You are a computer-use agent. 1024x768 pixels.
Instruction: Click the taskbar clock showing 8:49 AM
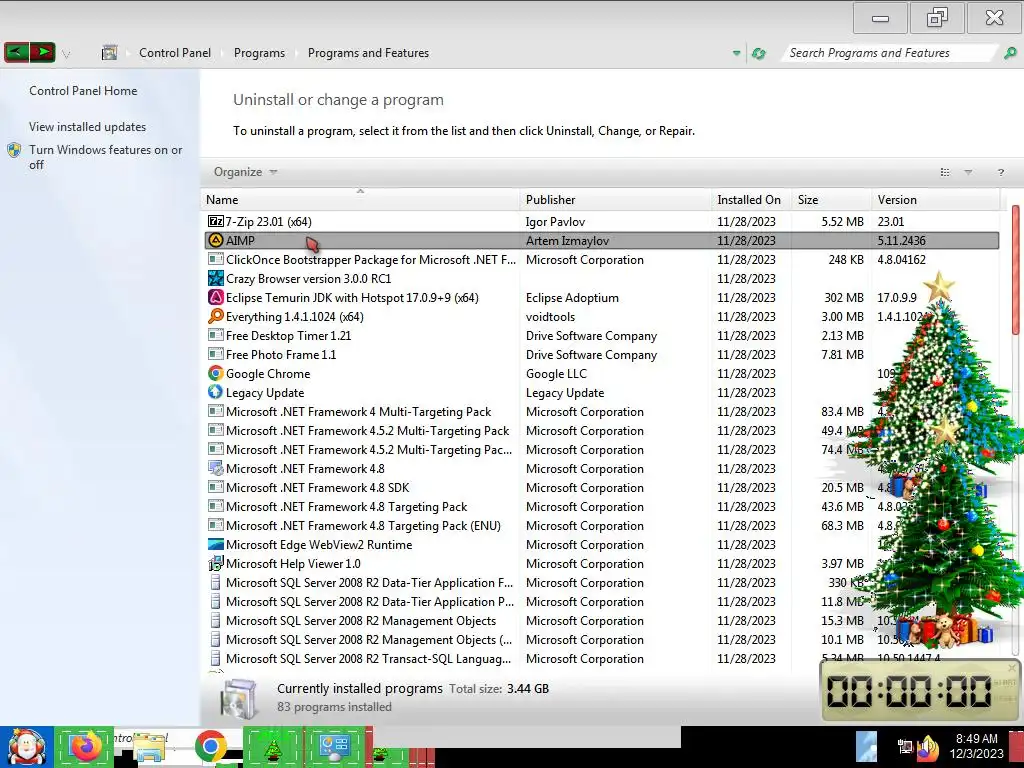tap(976, 746)
